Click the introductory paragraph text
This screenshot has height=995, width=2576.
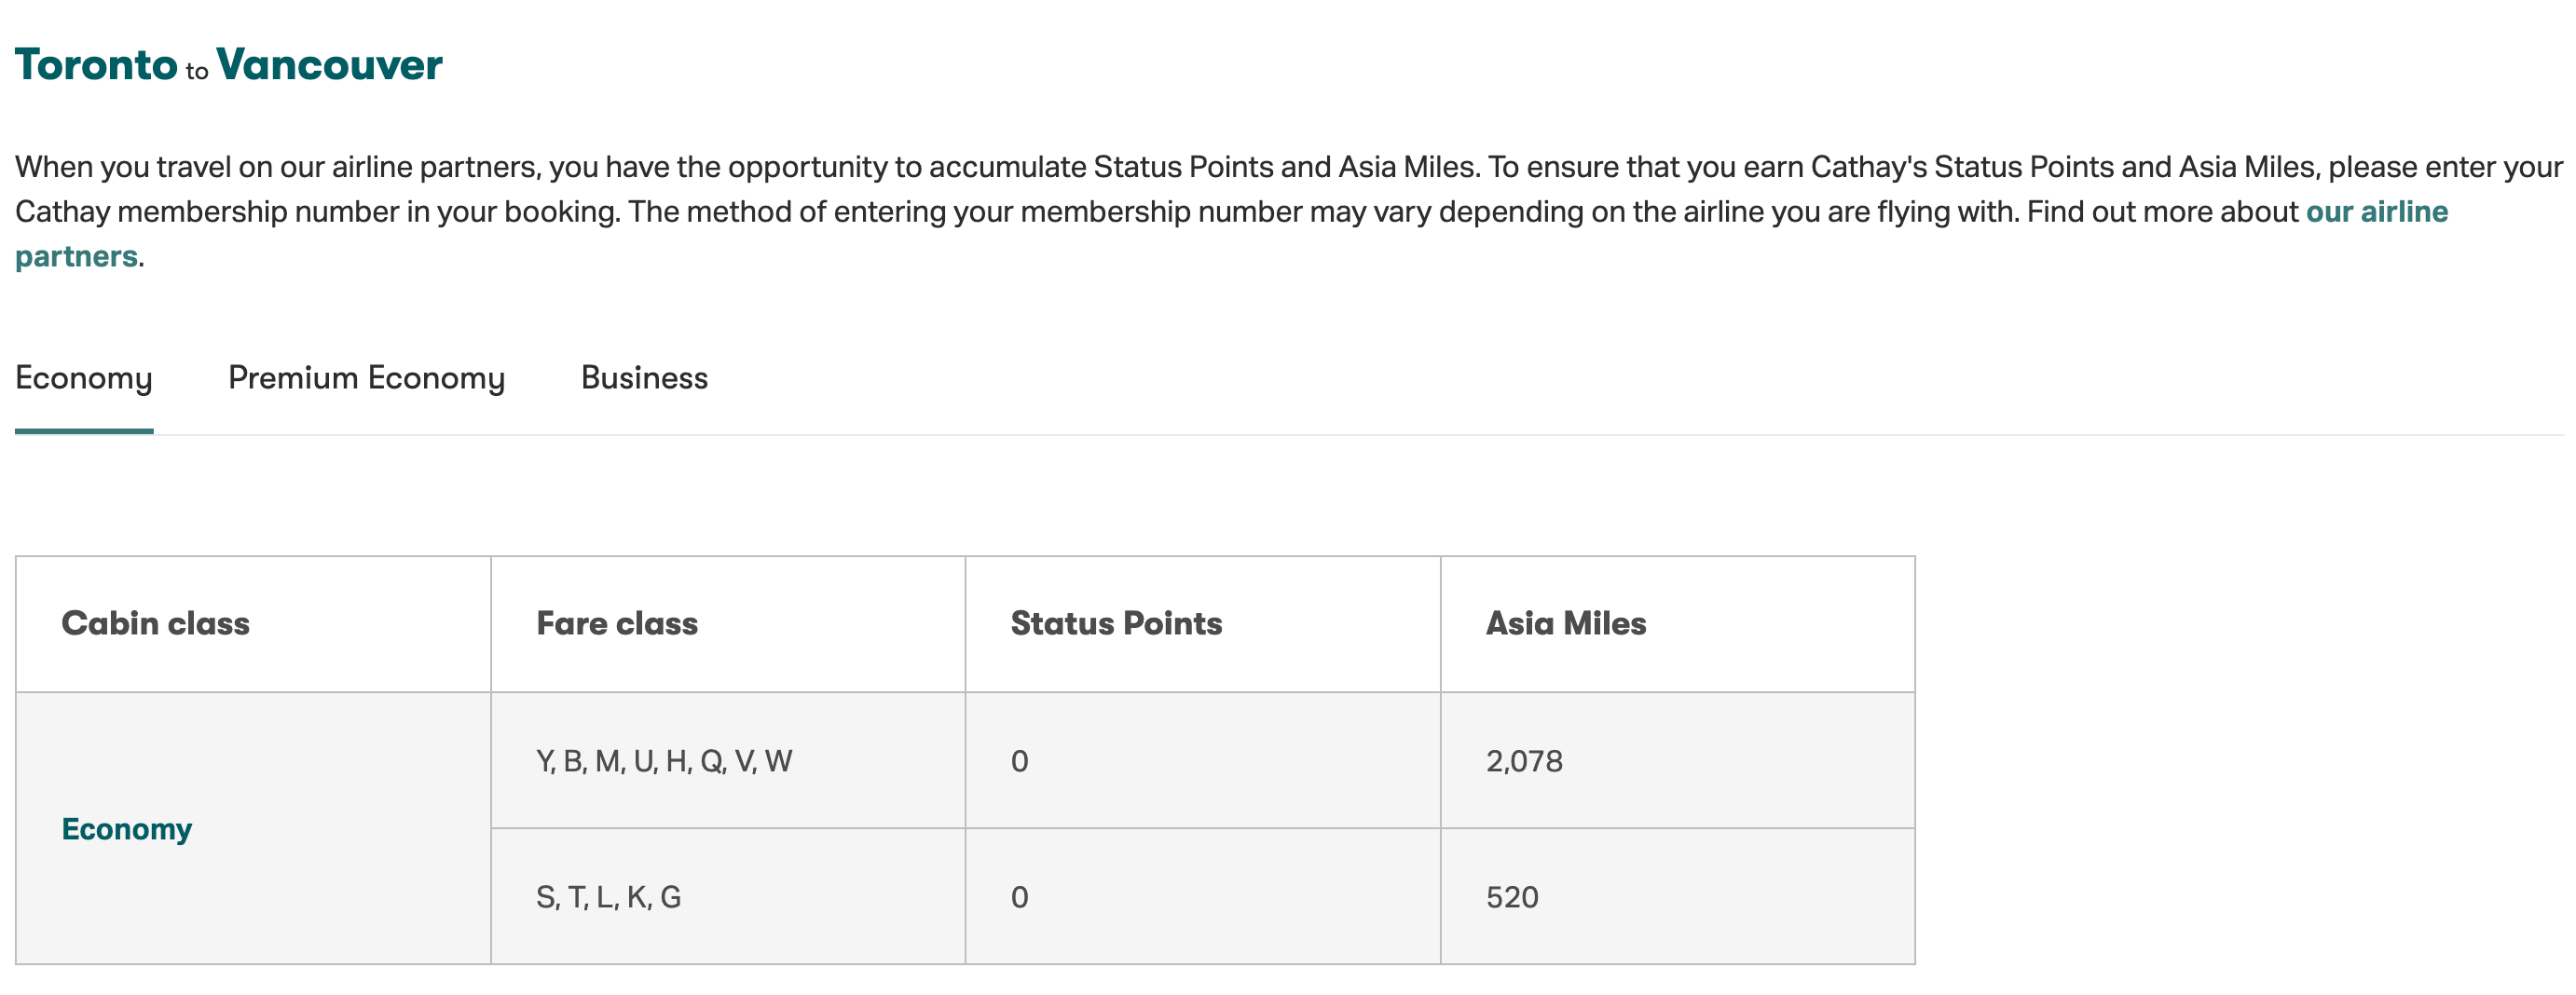pos(1200,210)
